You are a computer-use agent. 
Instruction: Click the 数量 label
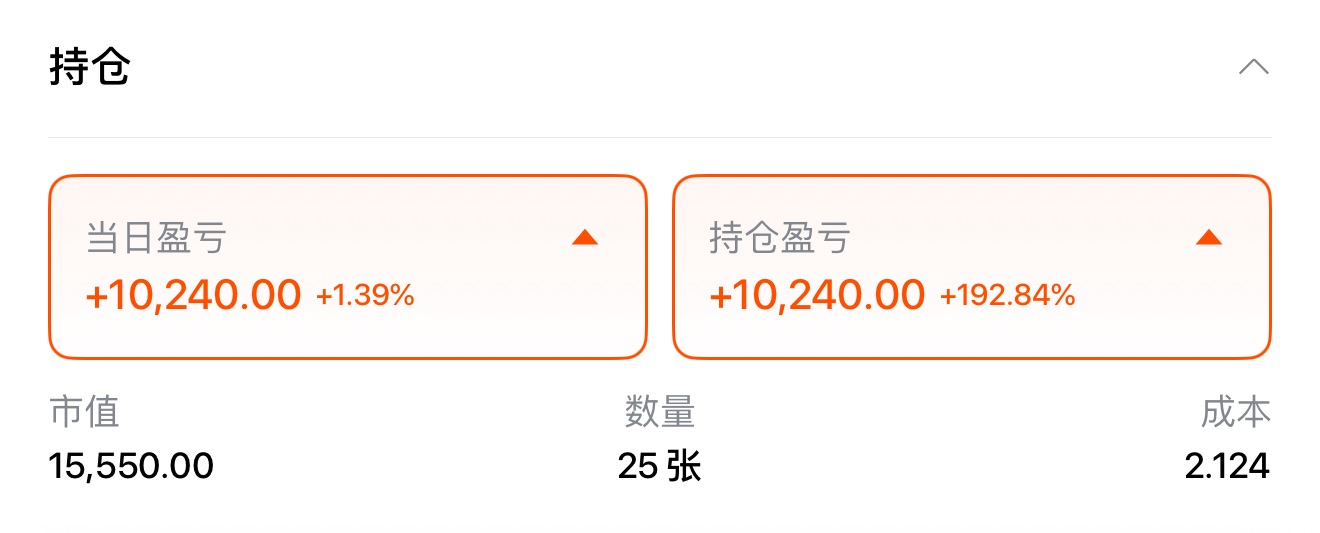pos(660,412)
